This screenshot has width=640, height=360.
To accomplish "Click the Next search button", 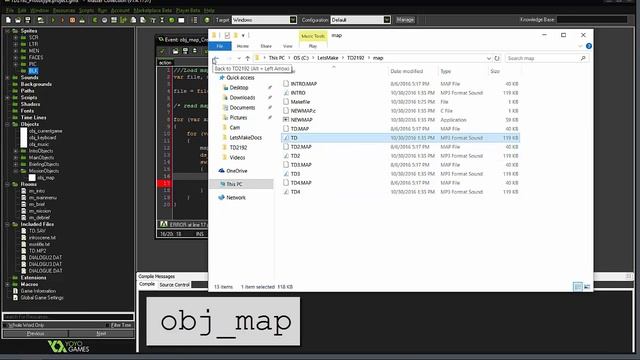I will click(x=101, y=333).
